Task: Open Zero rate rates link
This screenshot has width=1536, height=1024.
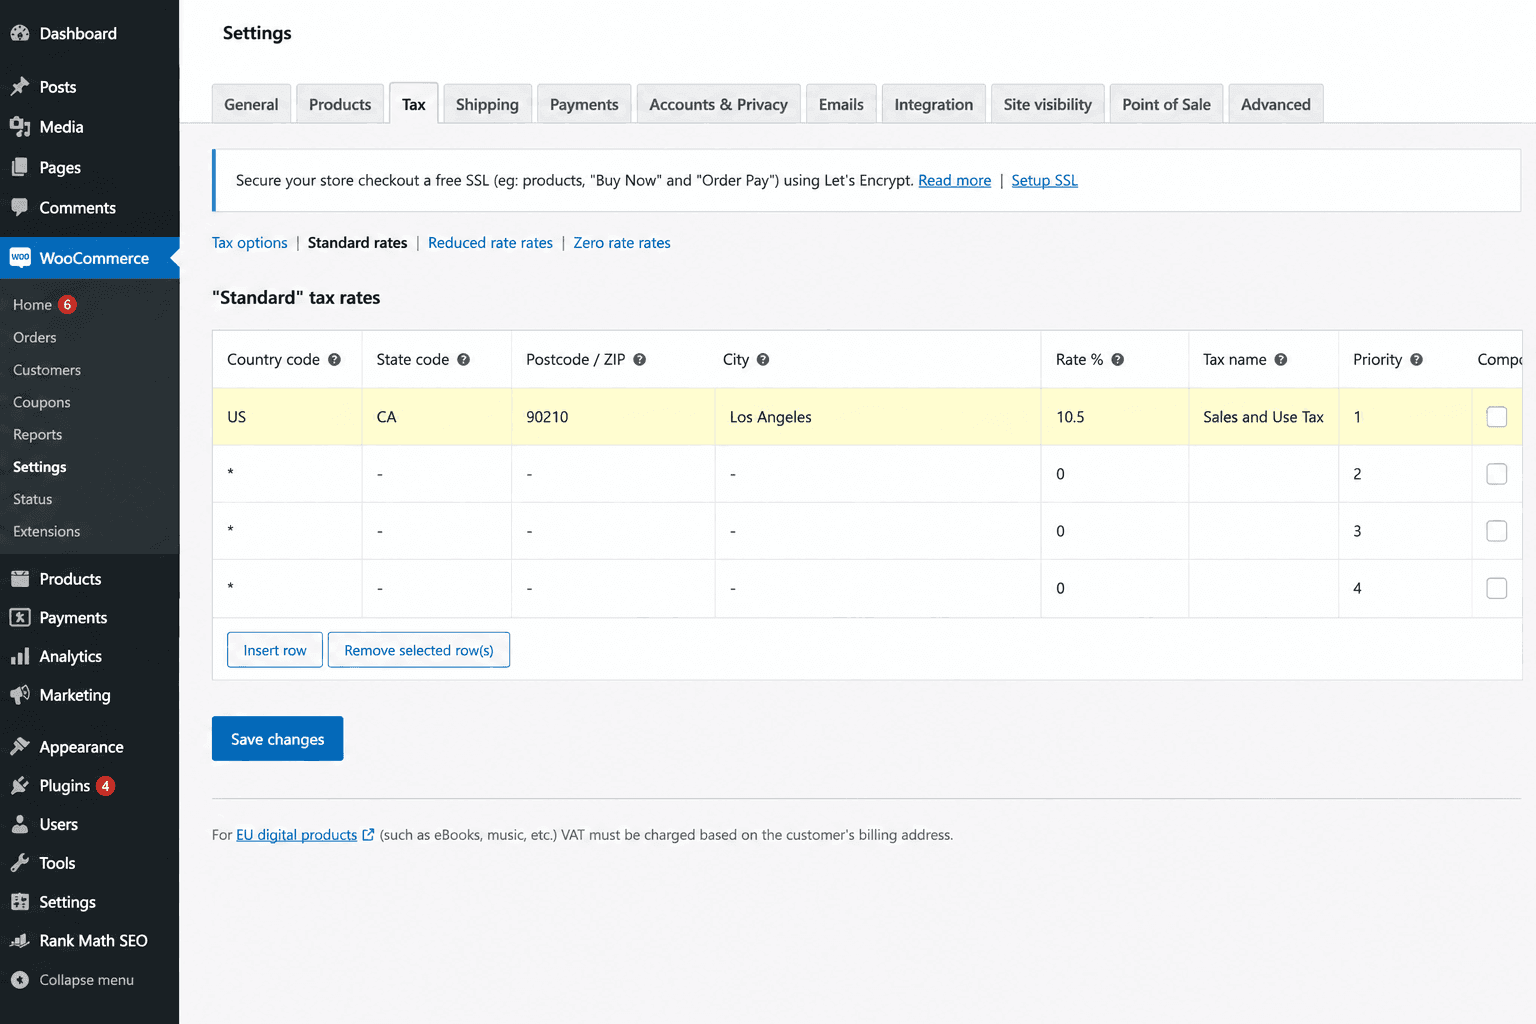Action: point(622,243)
